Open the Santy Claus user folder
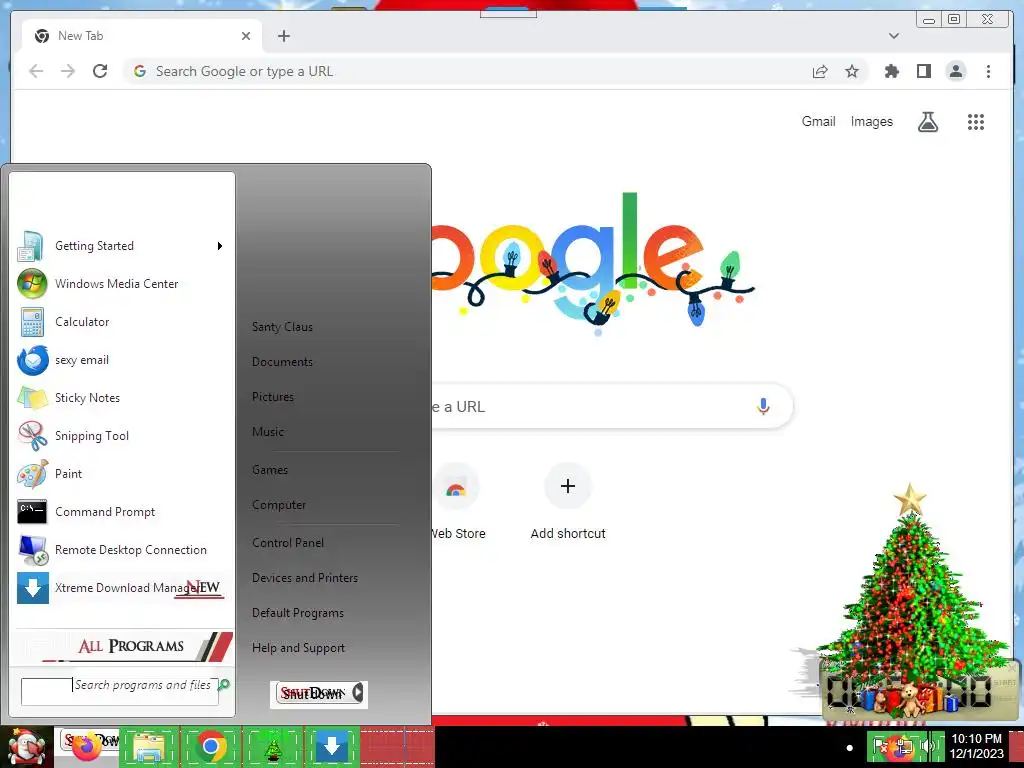Viewport: 1024px width, 768px height. (283, 327)
